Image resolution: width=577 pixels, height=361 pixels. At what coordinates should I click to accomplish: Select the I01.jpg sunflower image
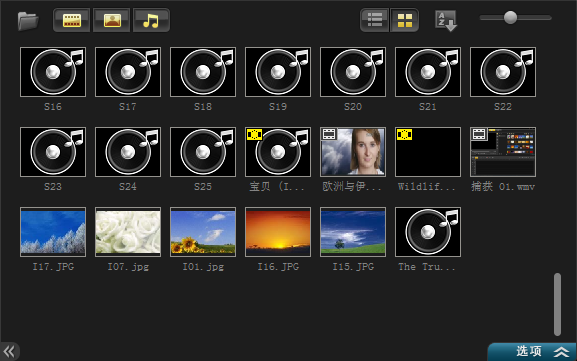tap(203, 232)
